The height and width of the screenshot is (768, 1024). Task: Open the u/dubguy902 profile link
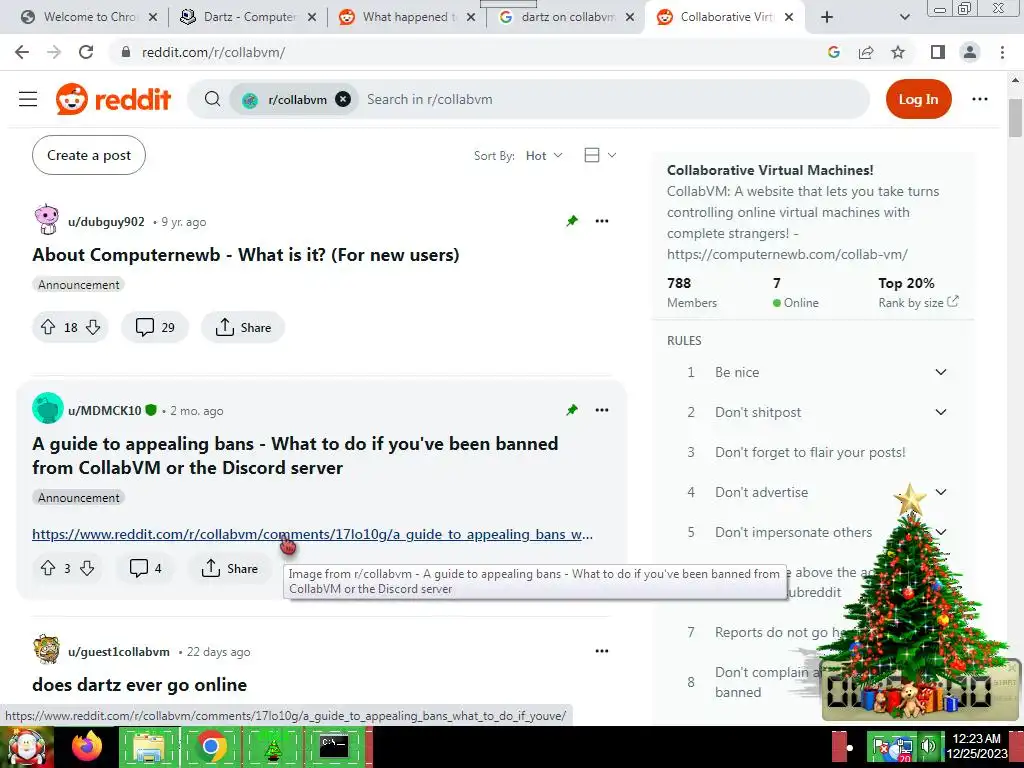106,221
